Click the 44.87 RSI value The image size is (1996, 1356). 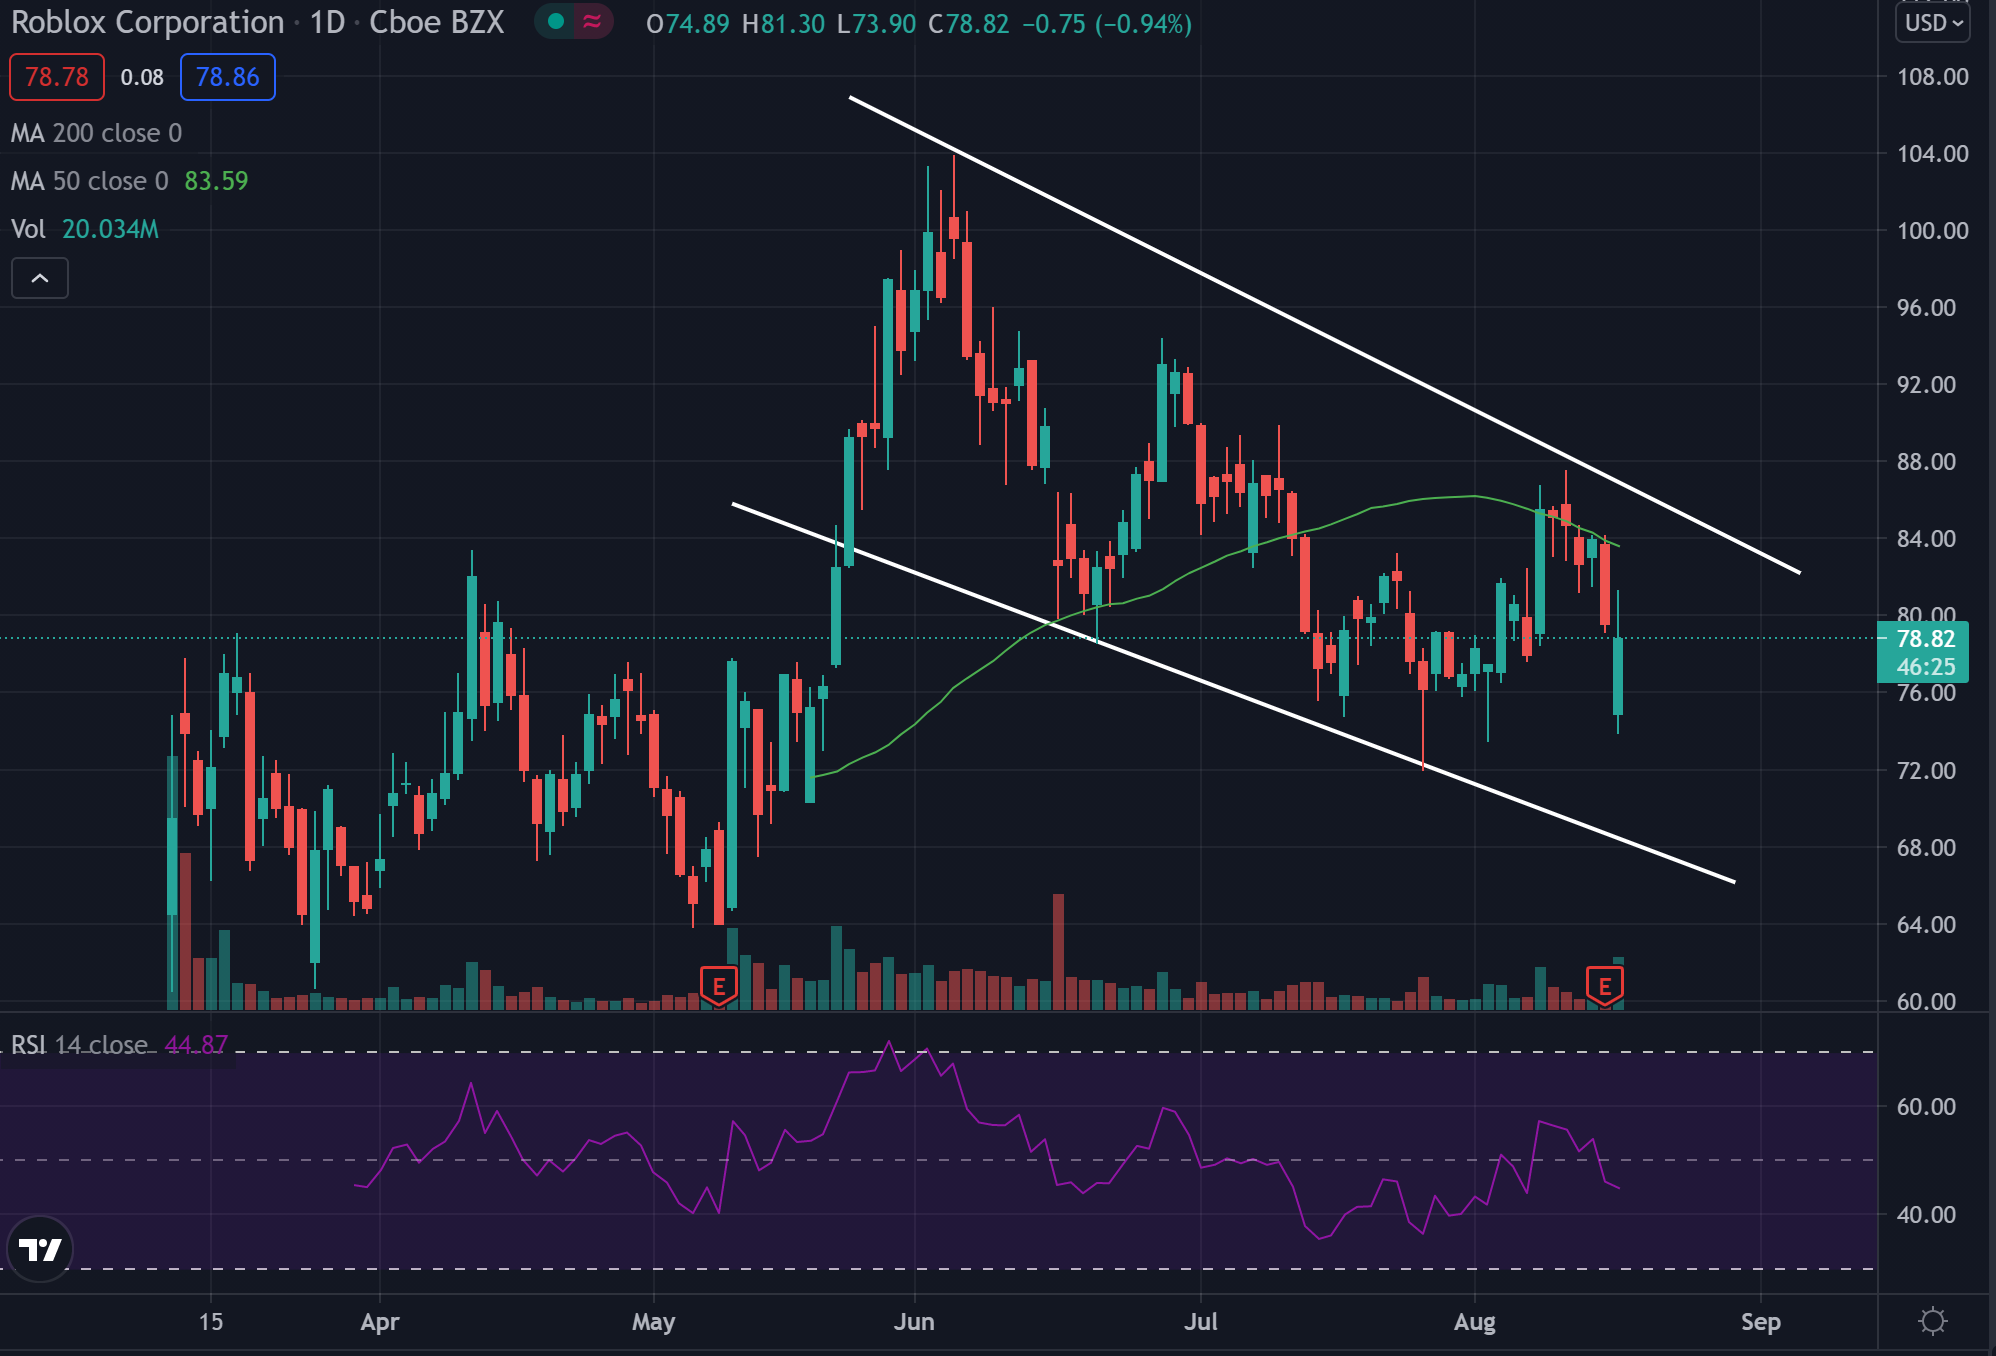pos(196,1045)
